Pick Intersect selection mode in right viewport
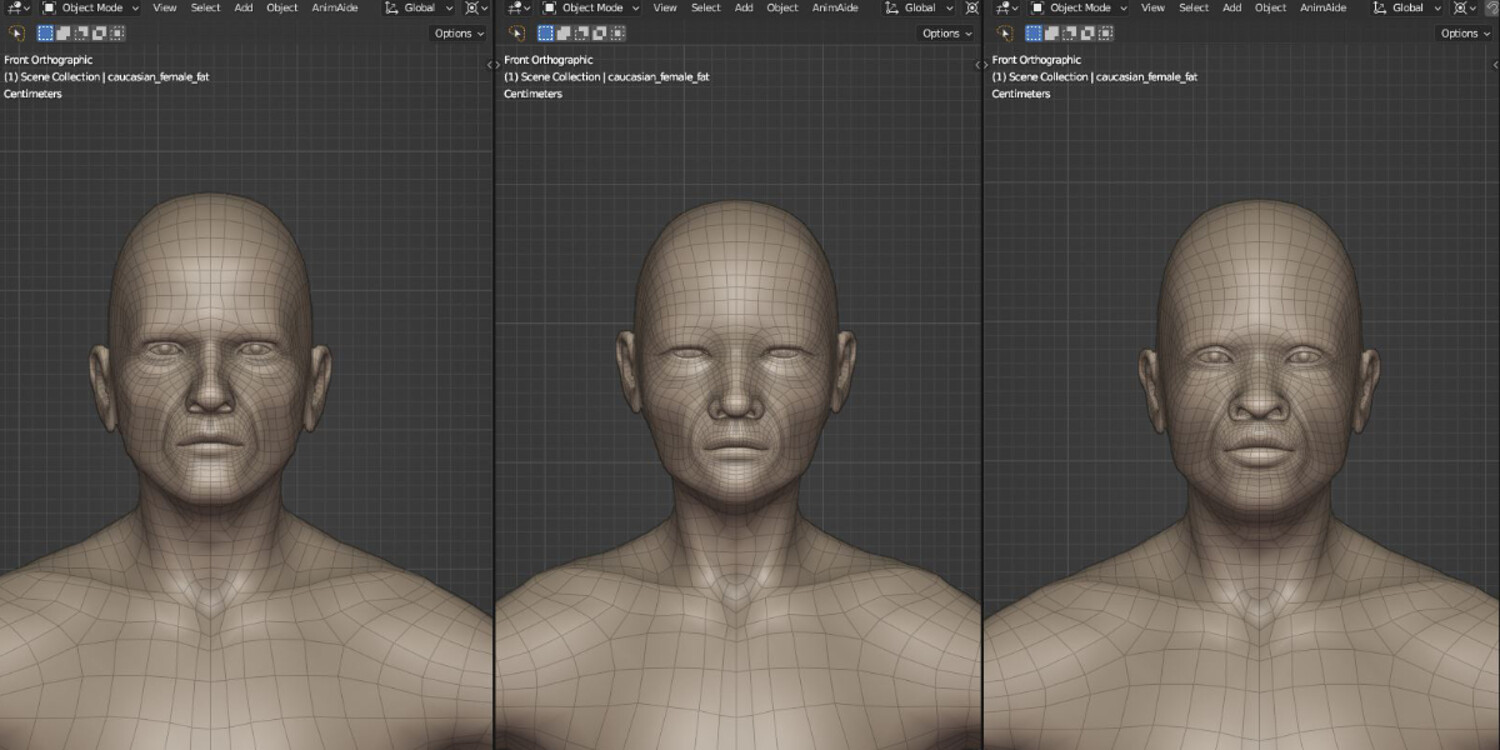Viewport: 1500px width, 750px height. 1105,33
